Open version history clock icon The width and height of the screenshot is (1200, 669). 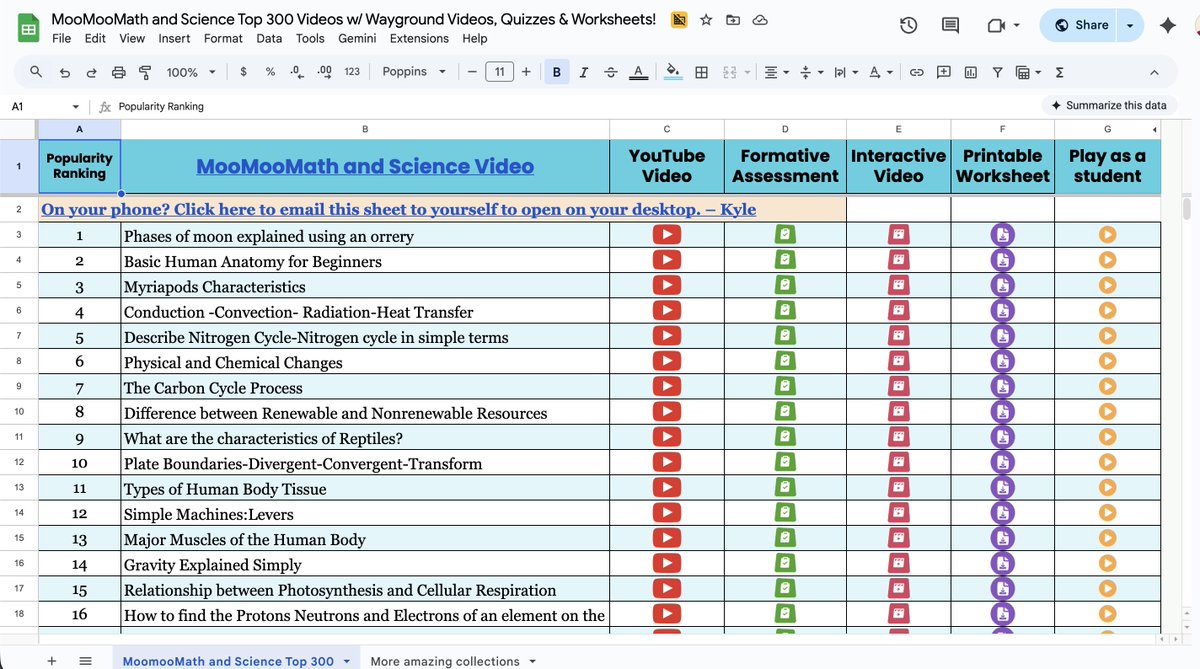pyautogui.click(x=908, y=25)
